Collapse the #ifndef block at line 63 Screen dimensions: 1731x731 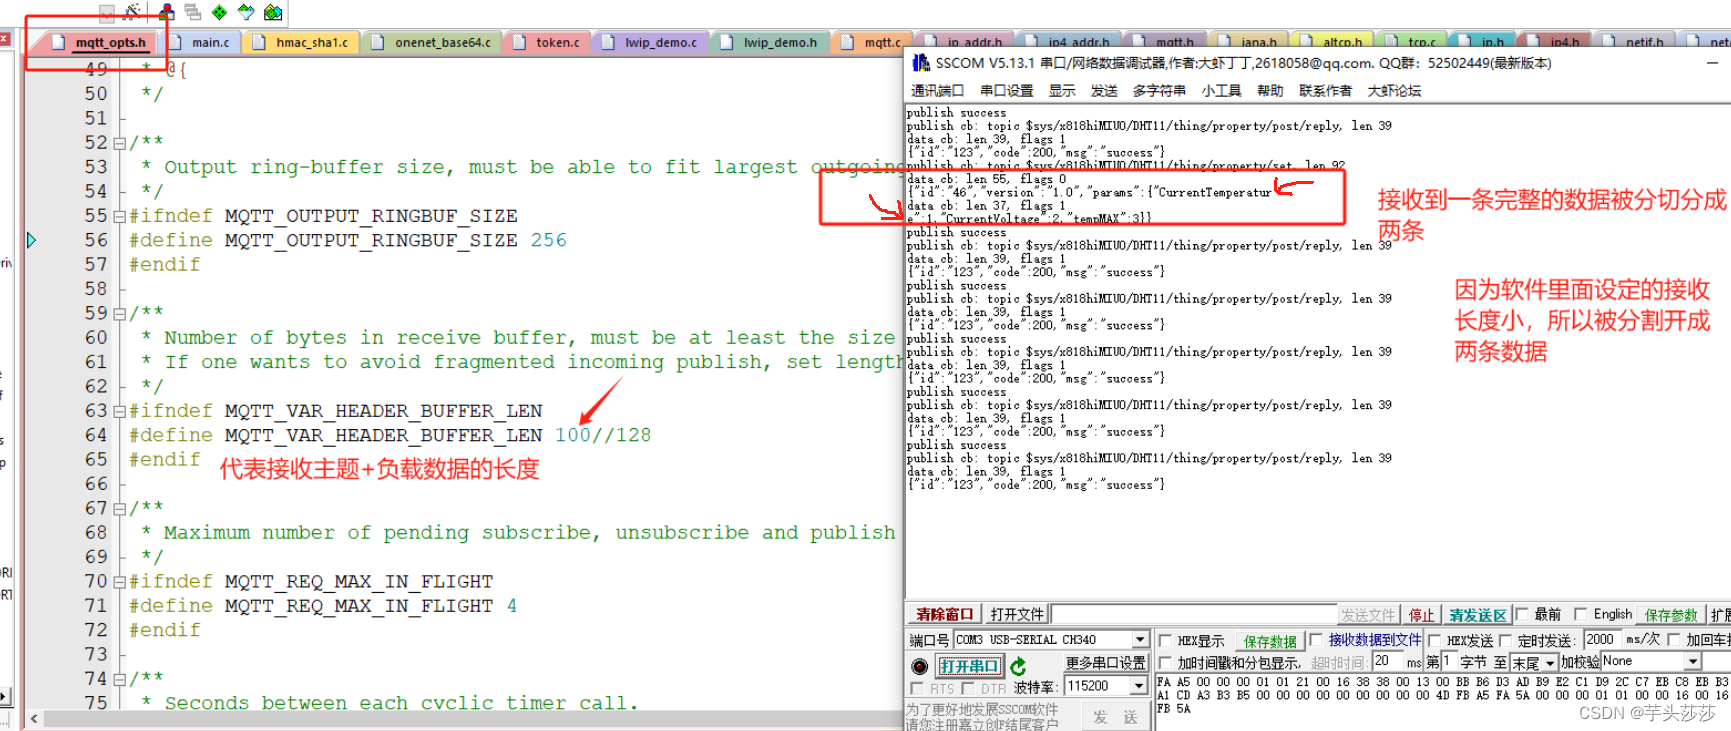[120, 411]
